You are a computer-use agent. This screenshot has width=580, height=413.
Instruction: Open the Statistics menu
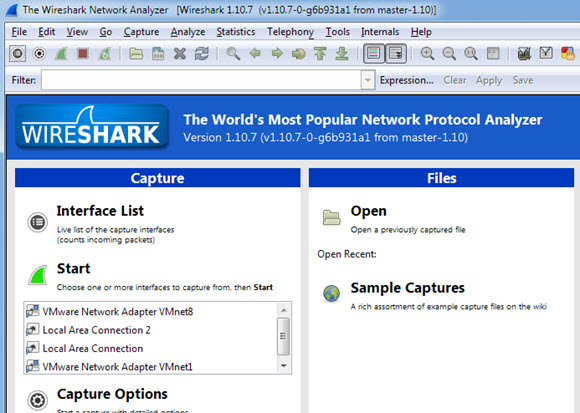(236, 32)
